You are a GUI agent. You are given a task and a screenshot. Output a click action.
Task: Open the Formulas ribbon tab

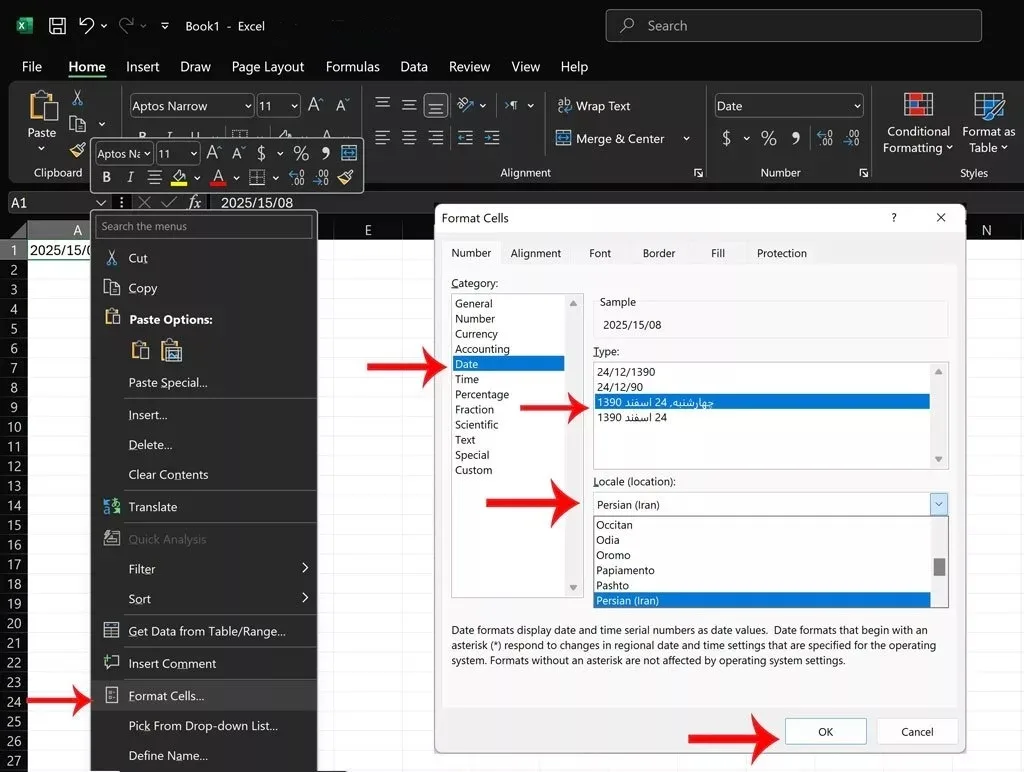(353, 67)
